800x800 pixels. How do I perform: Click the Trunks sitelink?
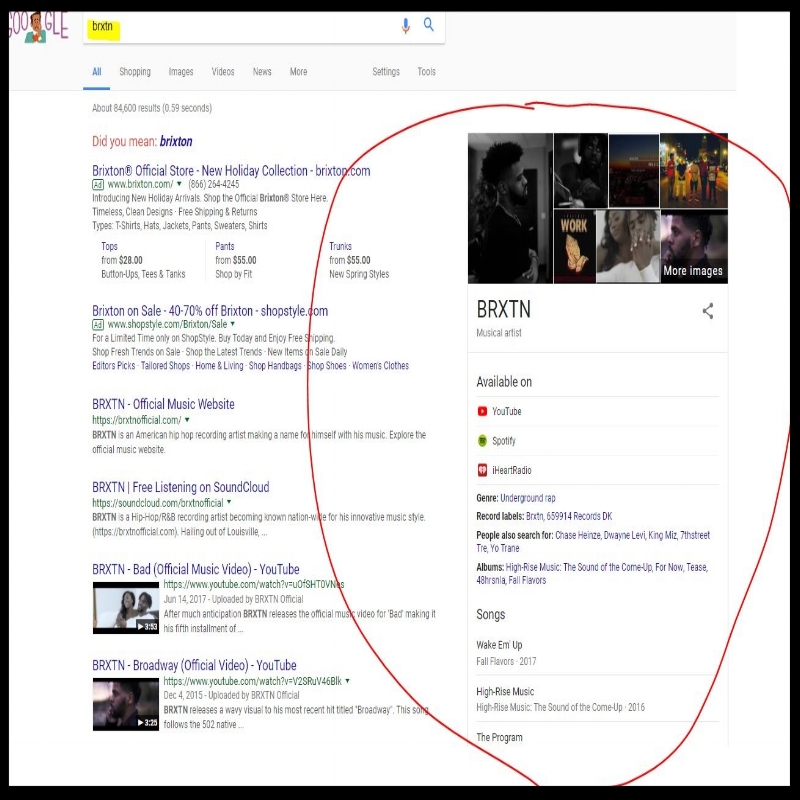coord(340,246)
